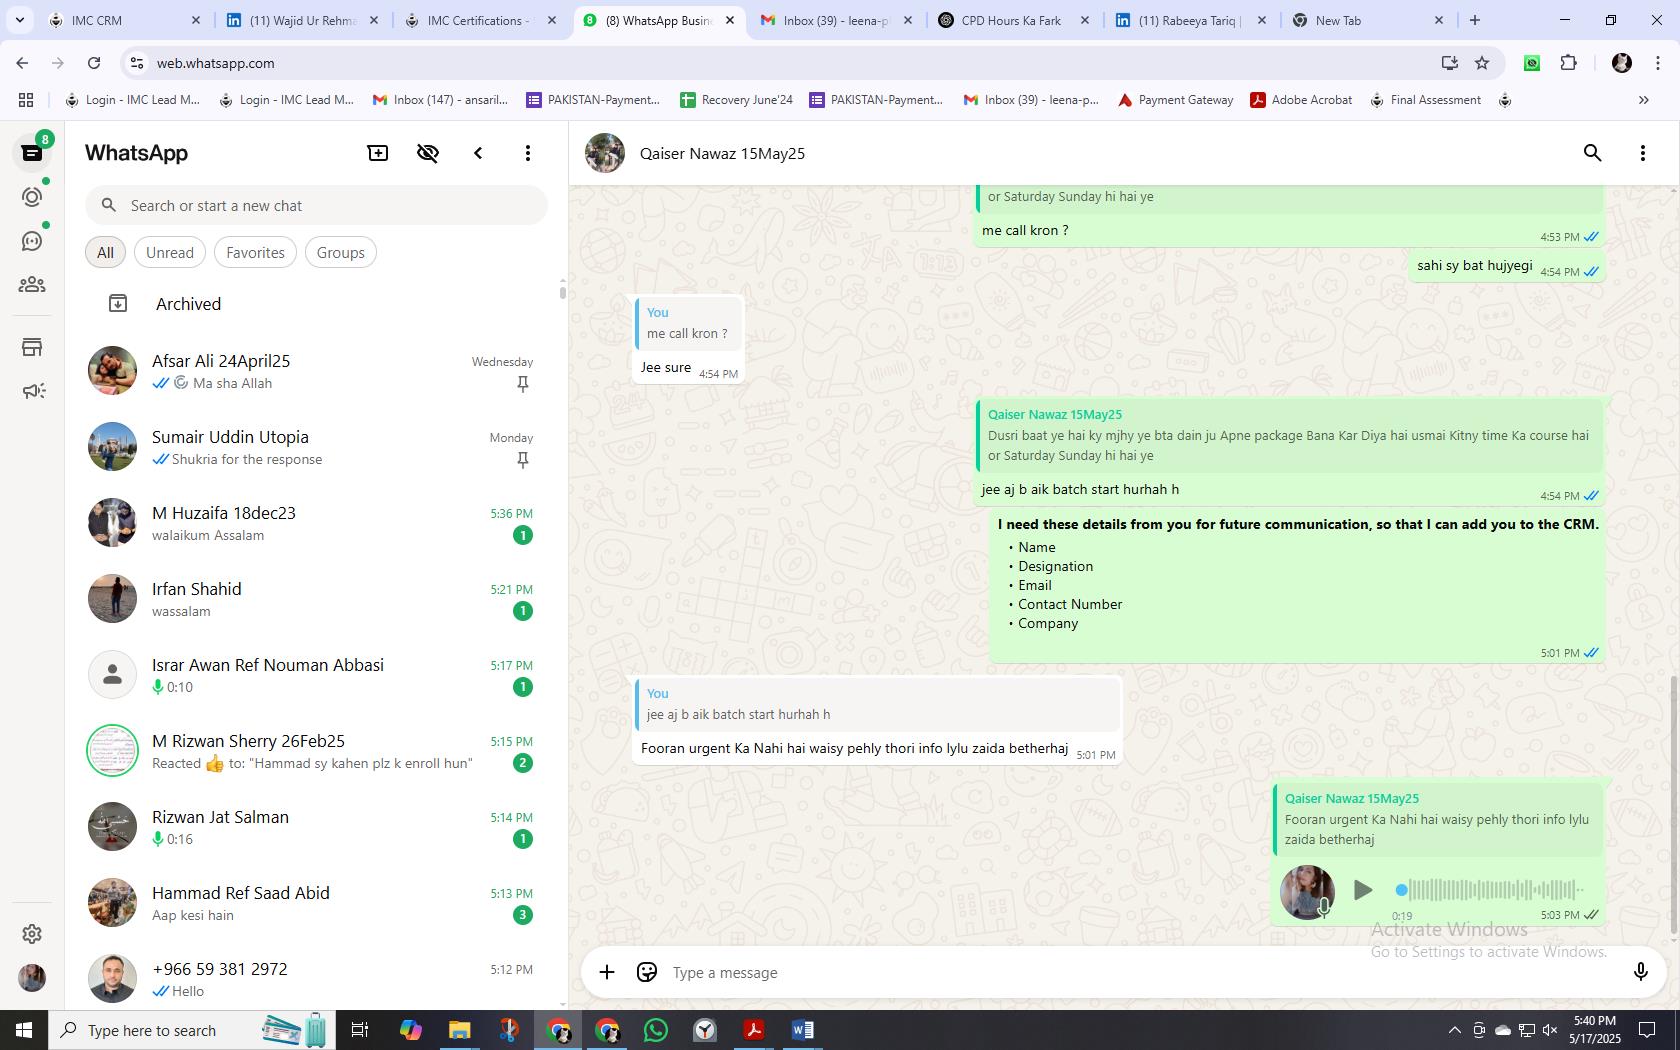Open the Status icon in sidebar
This screenshot has height=1050, width=1680.
[x=32, y=197]
